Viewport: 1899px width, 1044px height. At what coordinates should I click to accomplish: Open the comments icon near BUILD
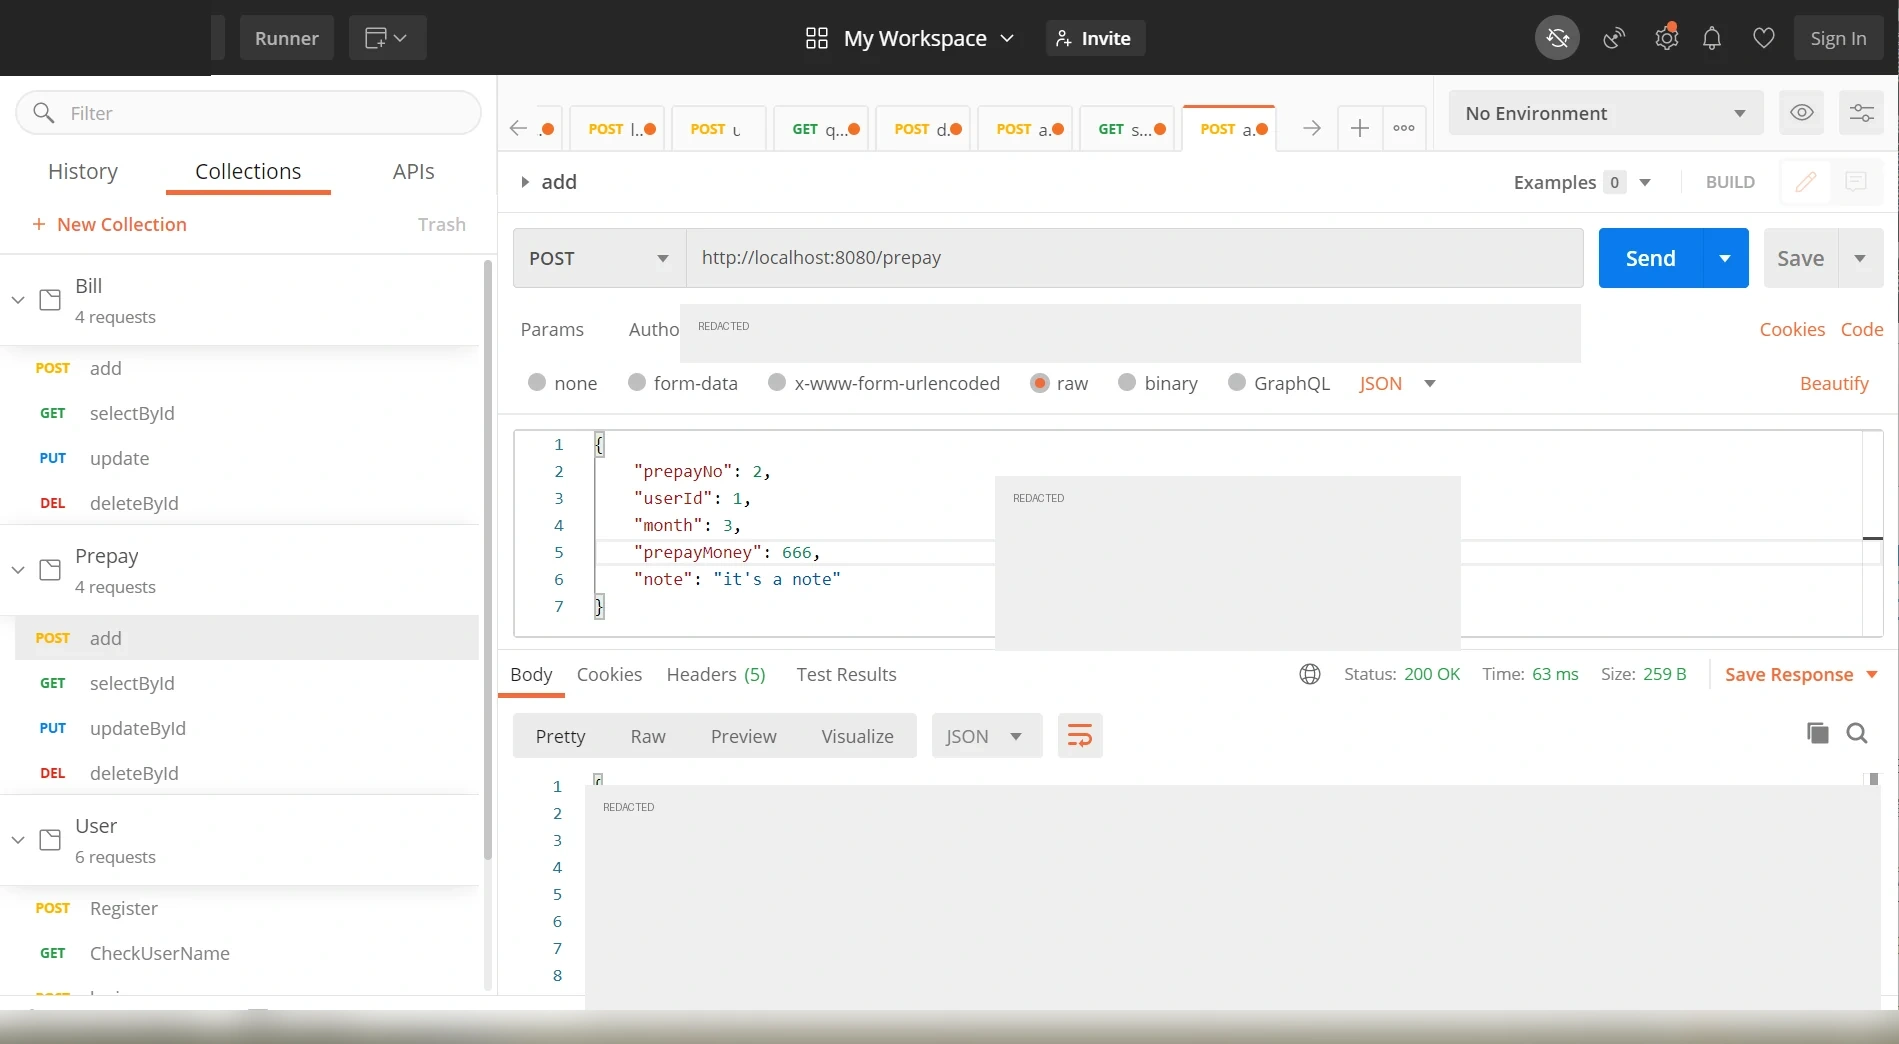1856,182
